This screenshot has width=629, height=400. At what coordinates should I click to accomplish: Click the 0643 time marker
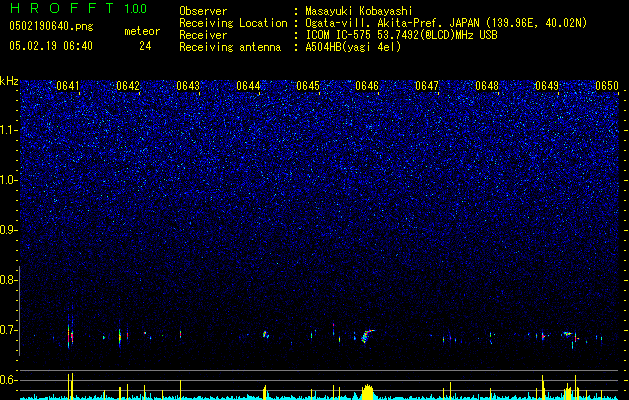188,86
